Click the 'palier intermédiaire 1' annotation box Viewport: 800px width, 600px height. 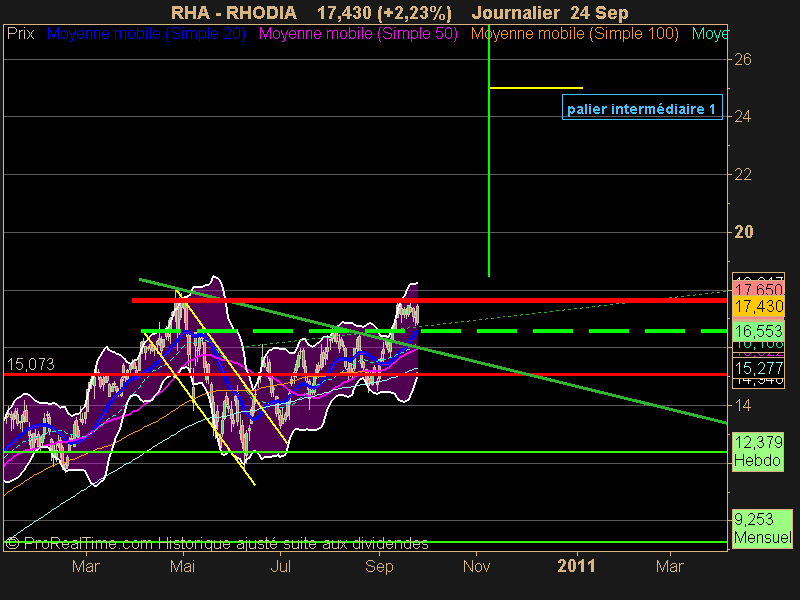[x=642, y=108]
